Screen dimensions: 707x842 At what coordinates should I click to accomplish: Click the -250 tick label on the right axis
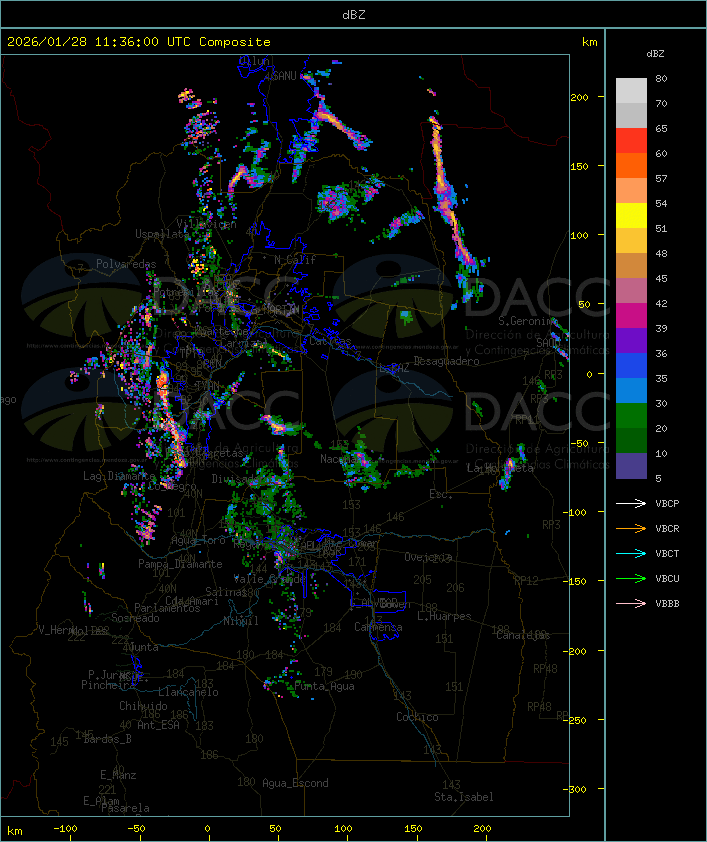[576, 720]
